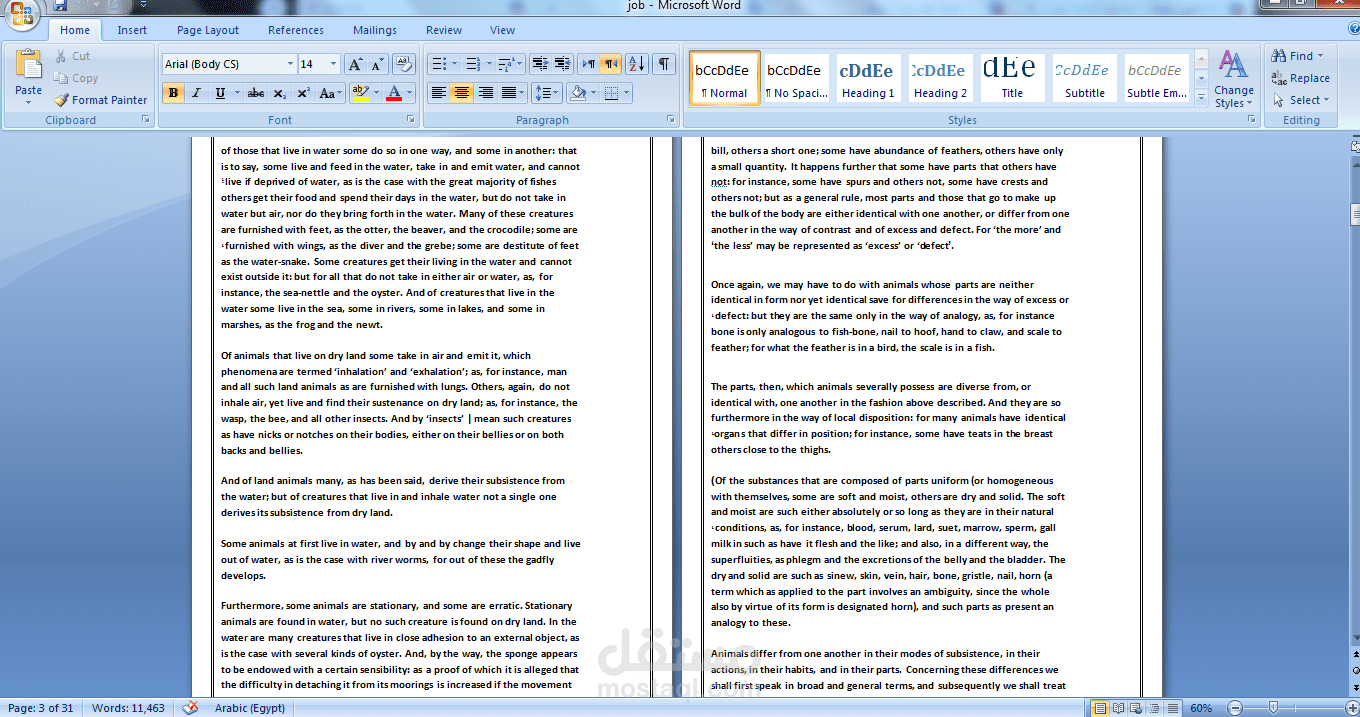The image size is (1360, 717).
Task: Click the Replace button
Action: pos(1301,78)
